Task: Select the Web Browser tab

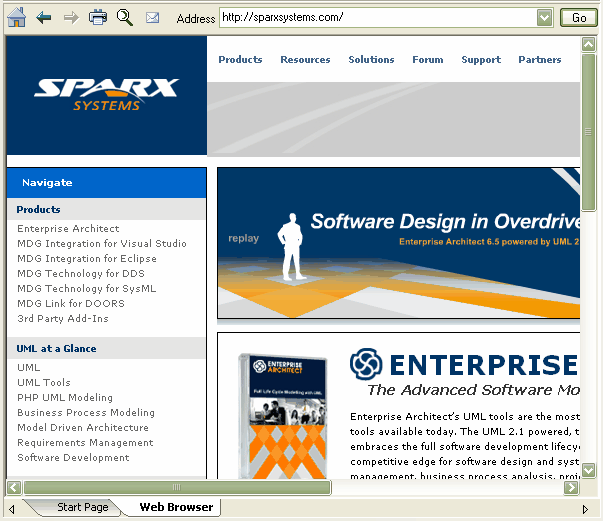Action: [x=176, y=507]
